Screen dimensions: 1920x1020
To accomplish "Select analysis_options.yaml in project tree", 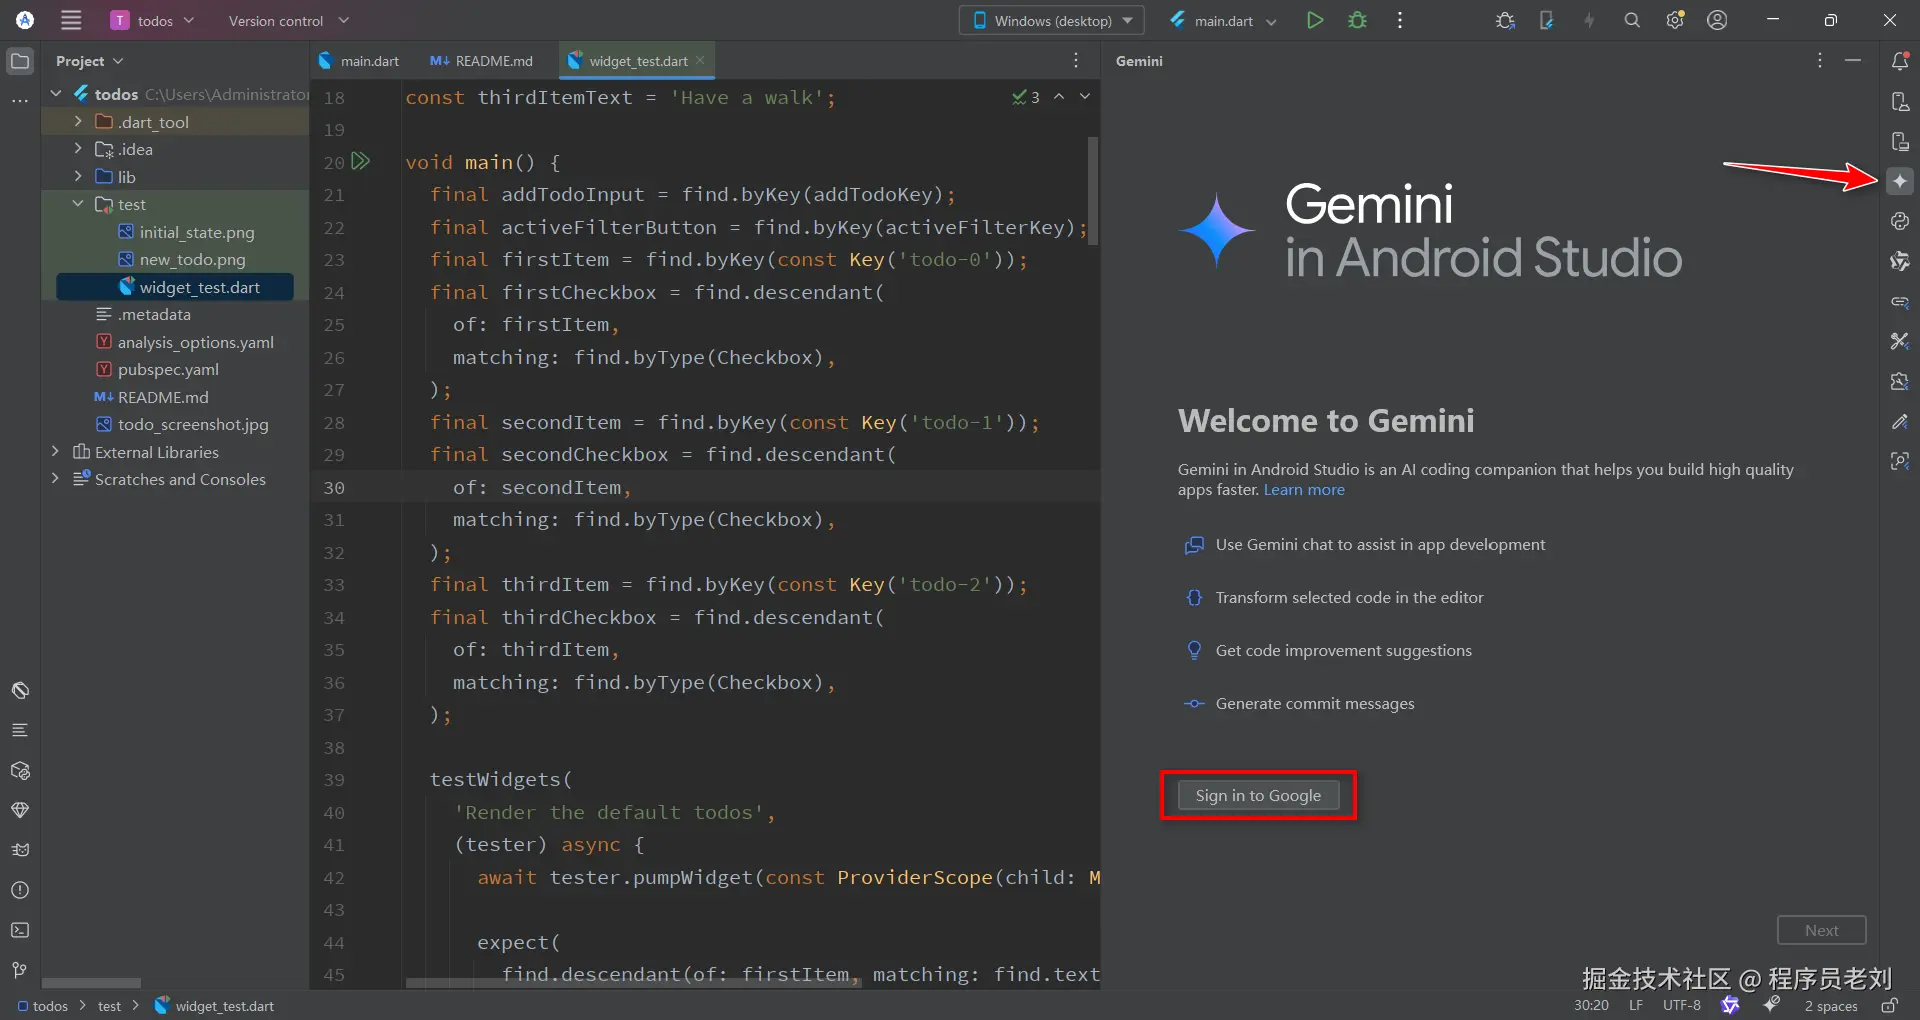I will click(185, 342).
